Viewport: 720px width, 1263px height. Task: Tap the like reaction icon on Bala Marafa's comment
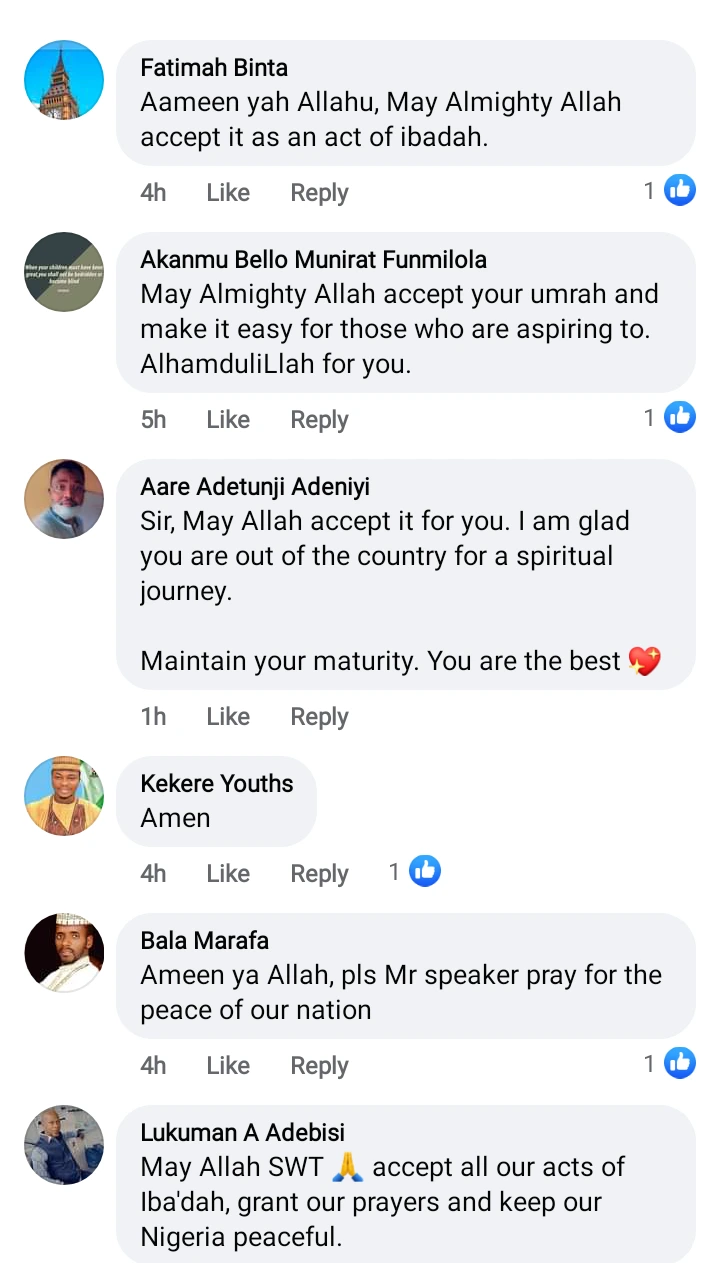tap(680, 1063)
